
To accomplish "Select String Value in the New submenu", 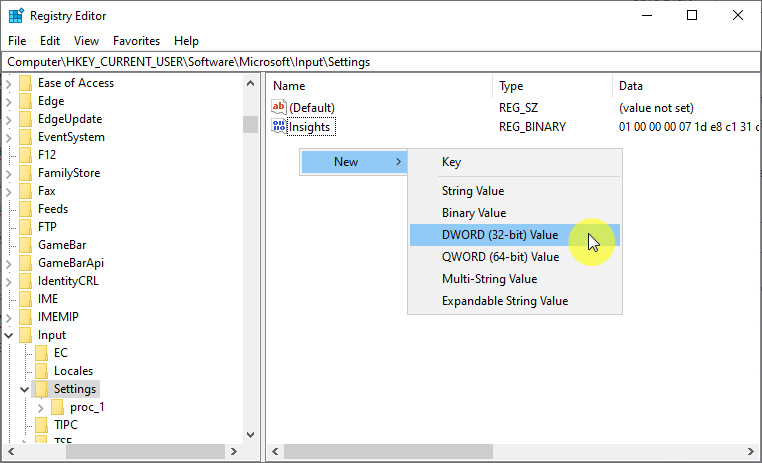I will point(473,191).
